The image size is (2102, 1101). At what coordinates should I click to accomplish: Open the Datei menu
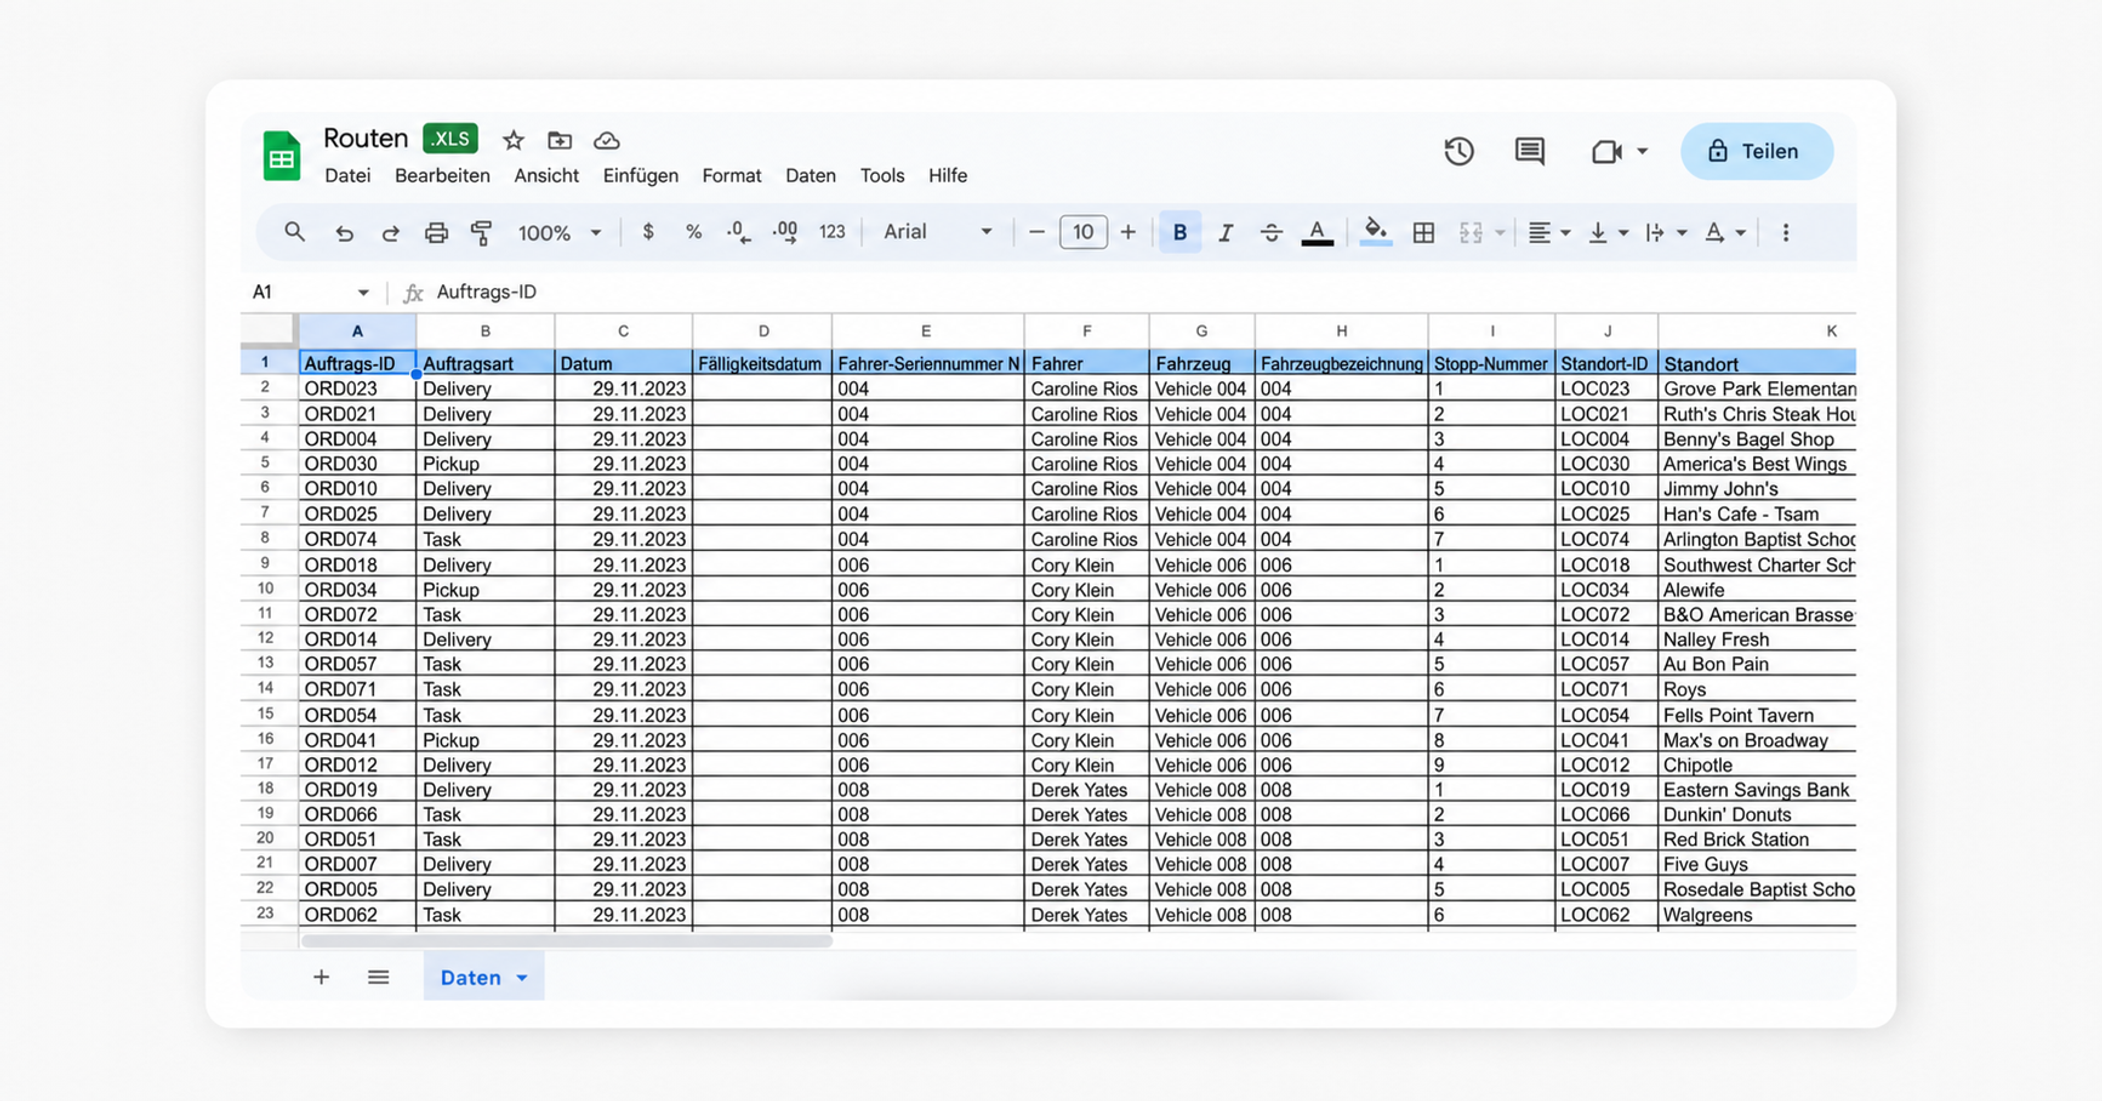[x=347, y=175]
